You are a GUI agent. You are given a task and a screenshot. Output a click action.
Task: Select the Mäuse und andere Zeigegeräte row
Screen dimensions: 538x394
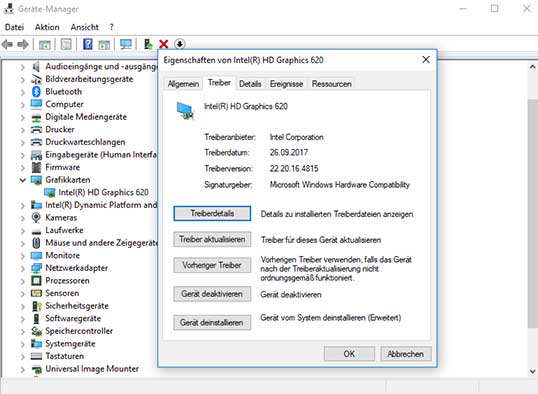[x=102, y=243]
